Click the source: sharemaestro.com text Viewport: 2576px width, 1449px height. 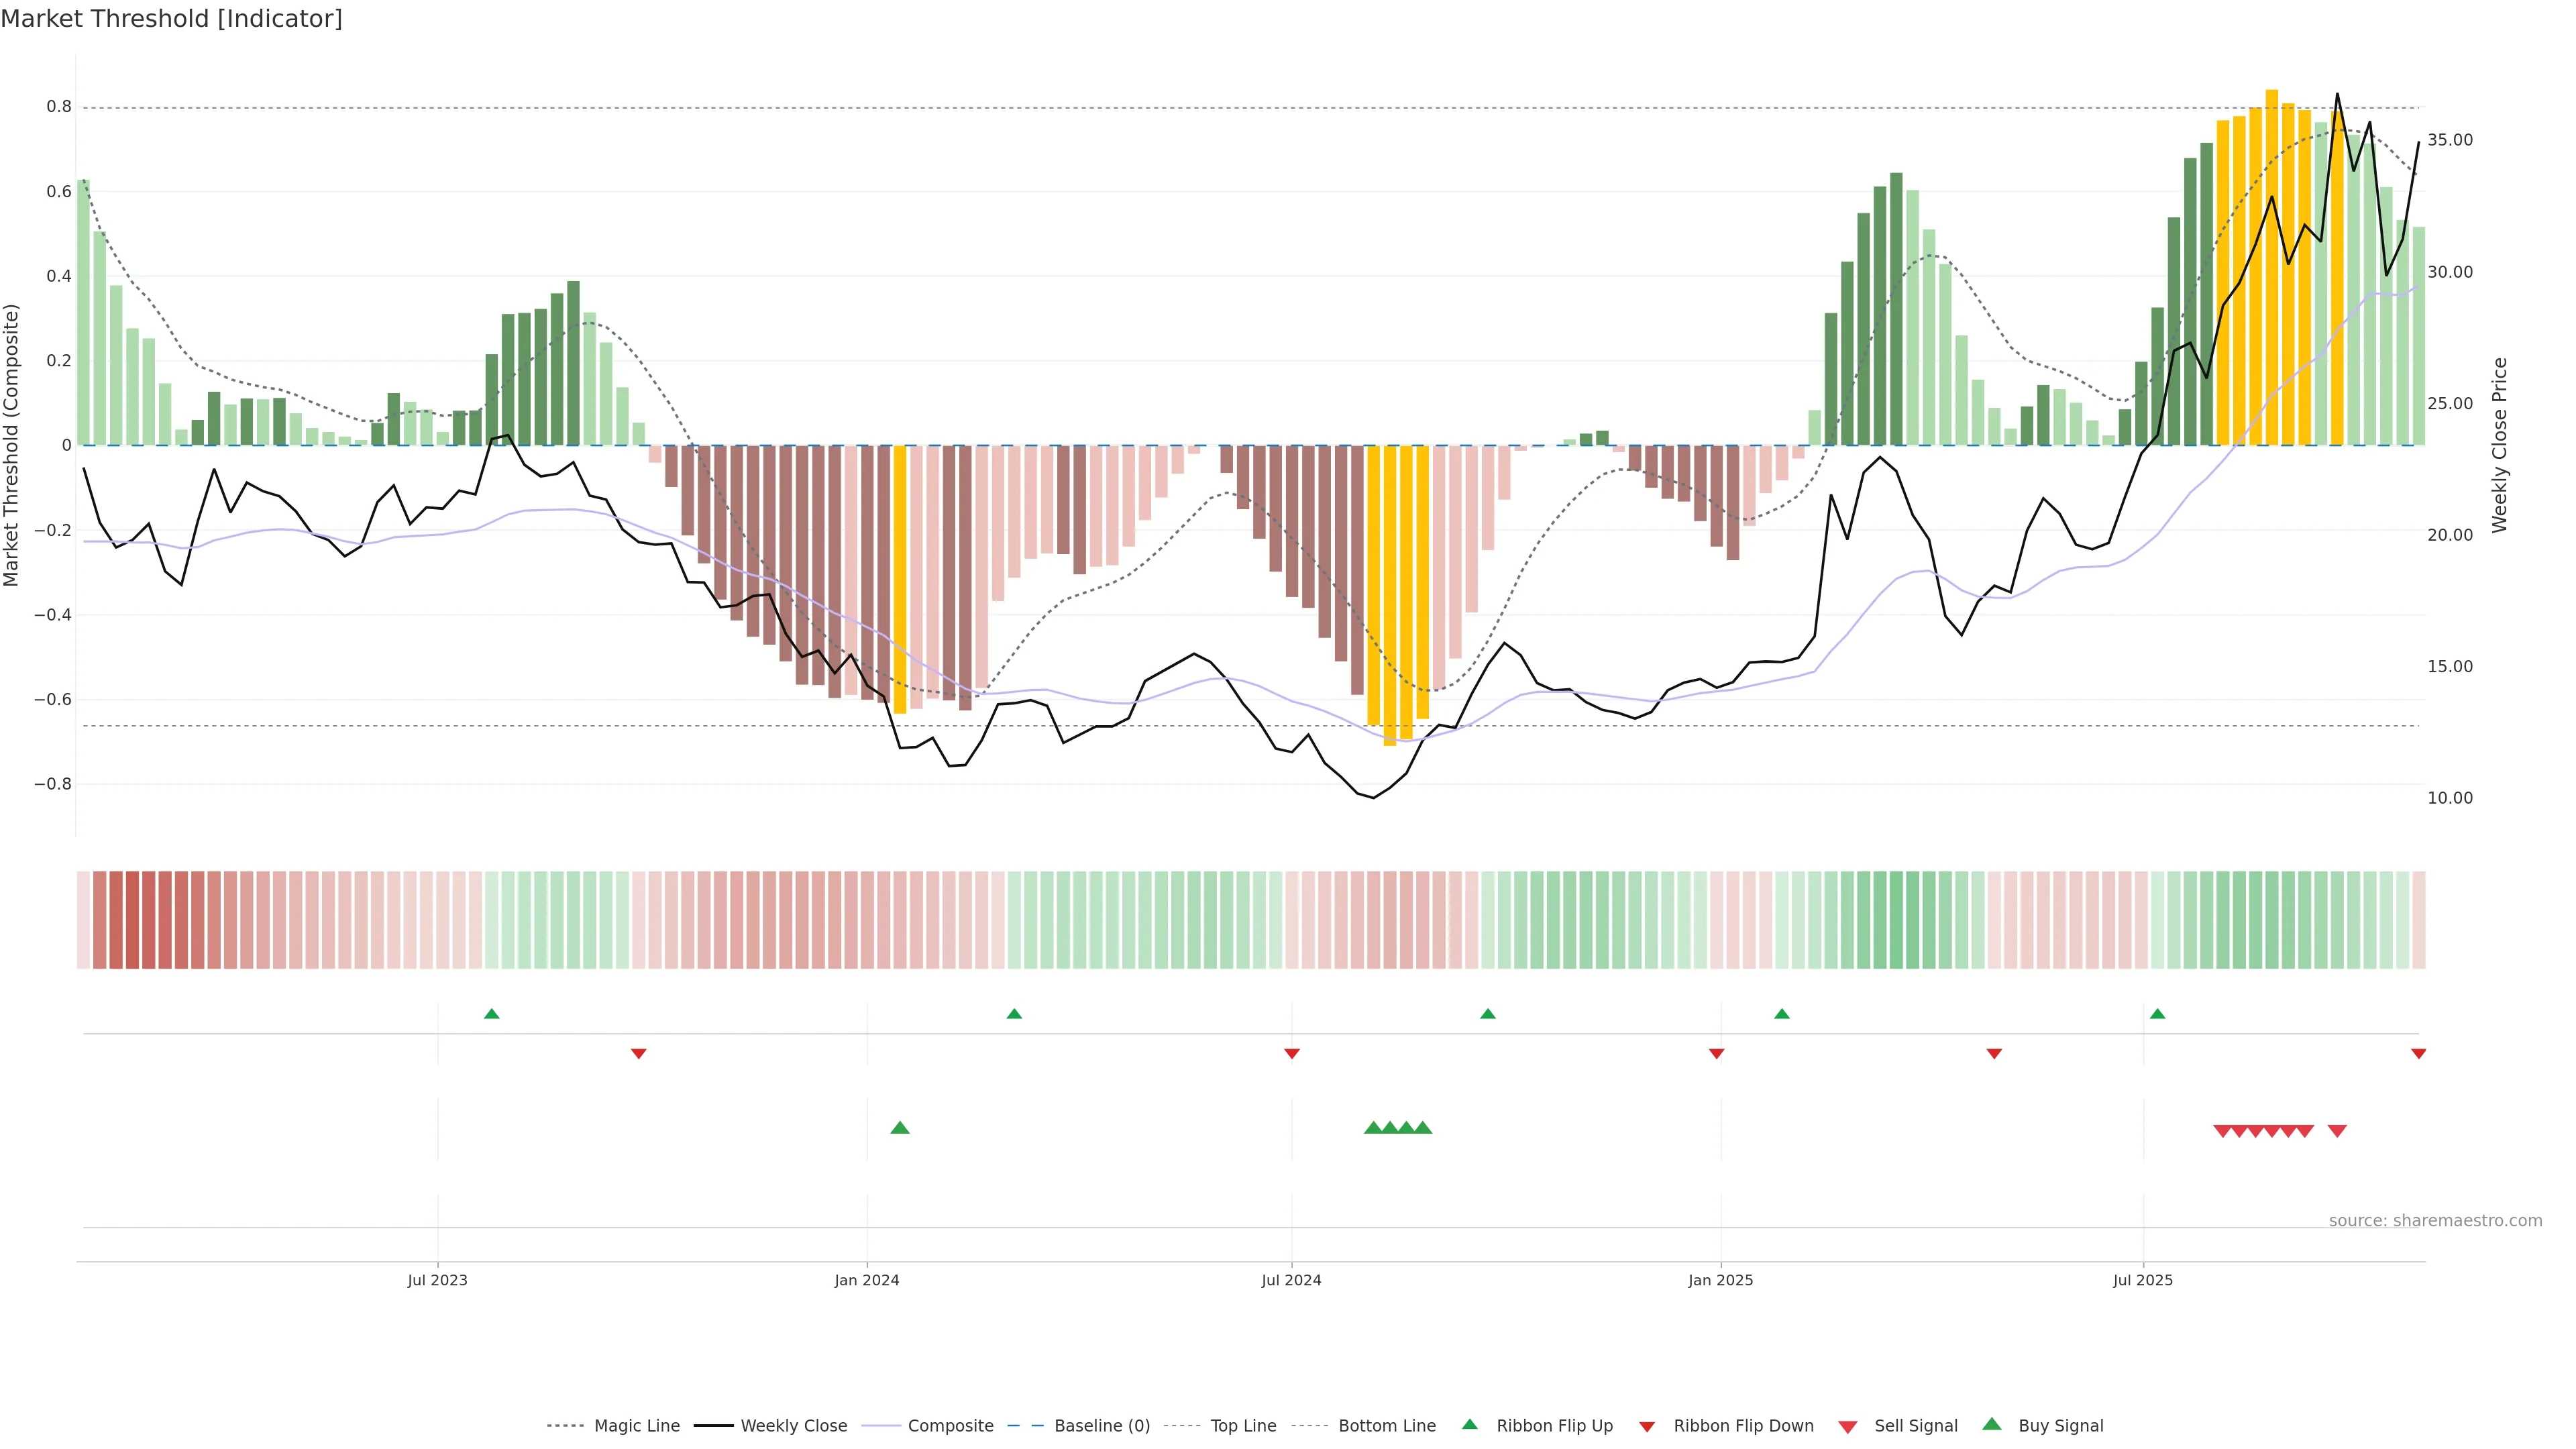2435,1220
